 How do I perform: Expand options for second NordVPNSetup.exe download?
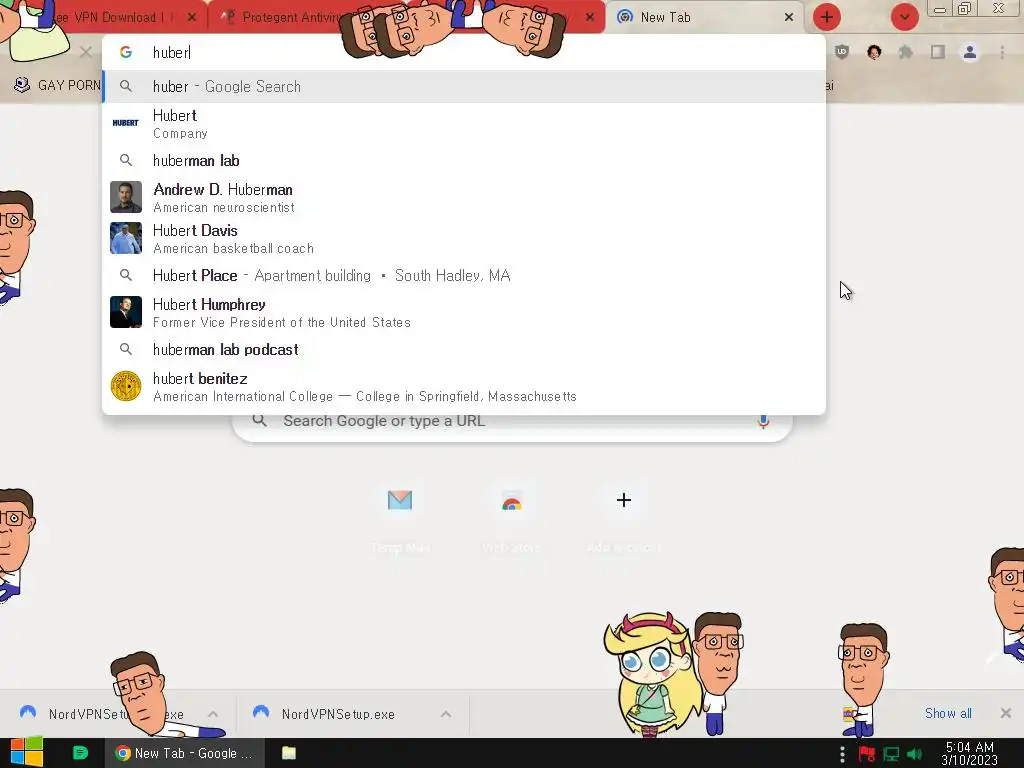[x=445, y=714]
